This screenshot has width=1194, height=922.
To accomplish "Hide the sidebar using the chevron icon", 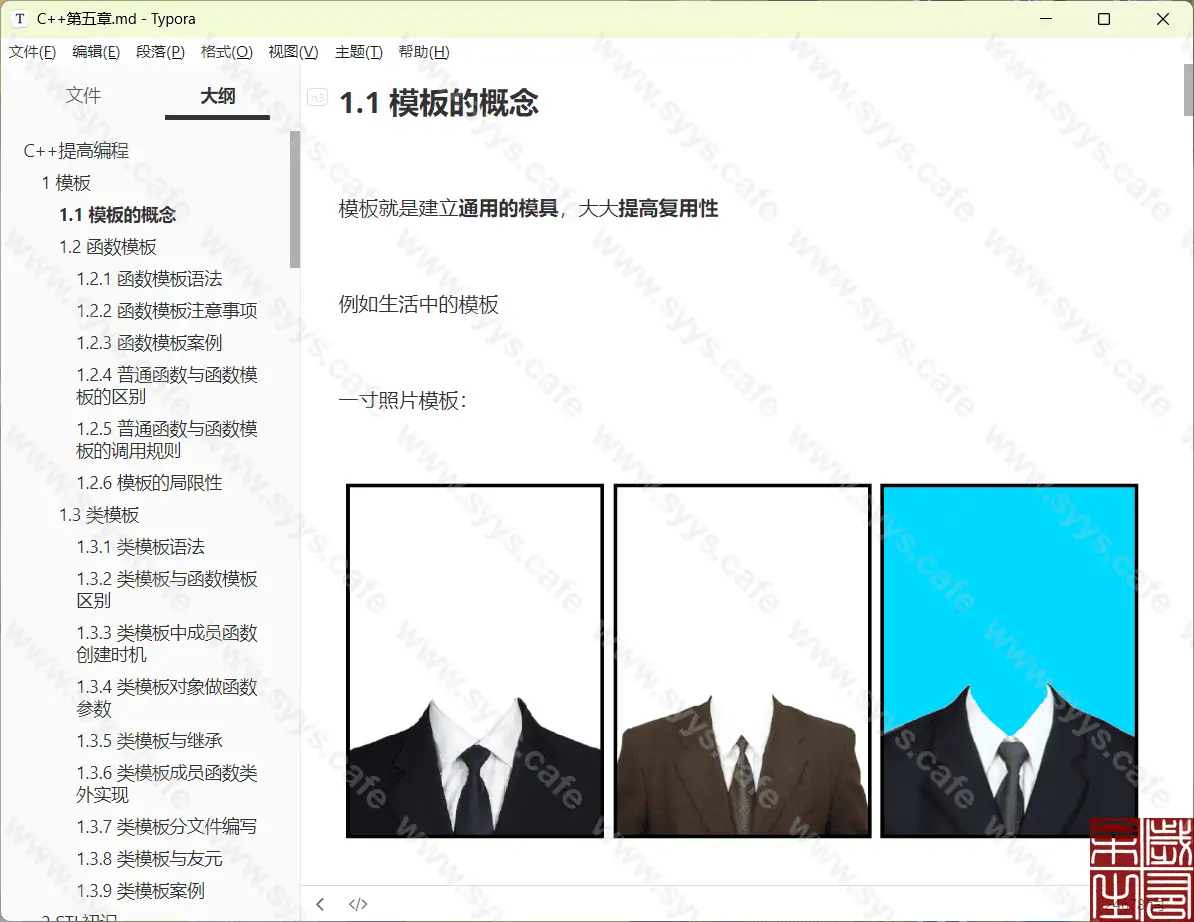I will click(319, 903).
